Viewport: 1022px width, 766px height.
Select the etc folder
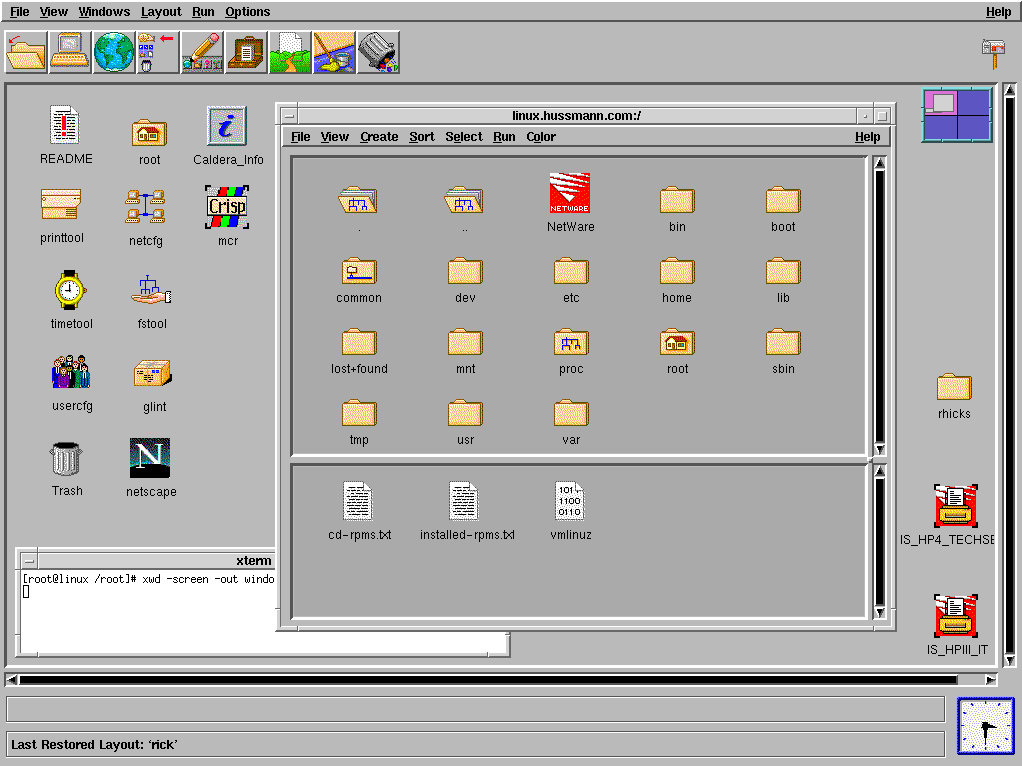pyautogui.click(x=571, y=272)
